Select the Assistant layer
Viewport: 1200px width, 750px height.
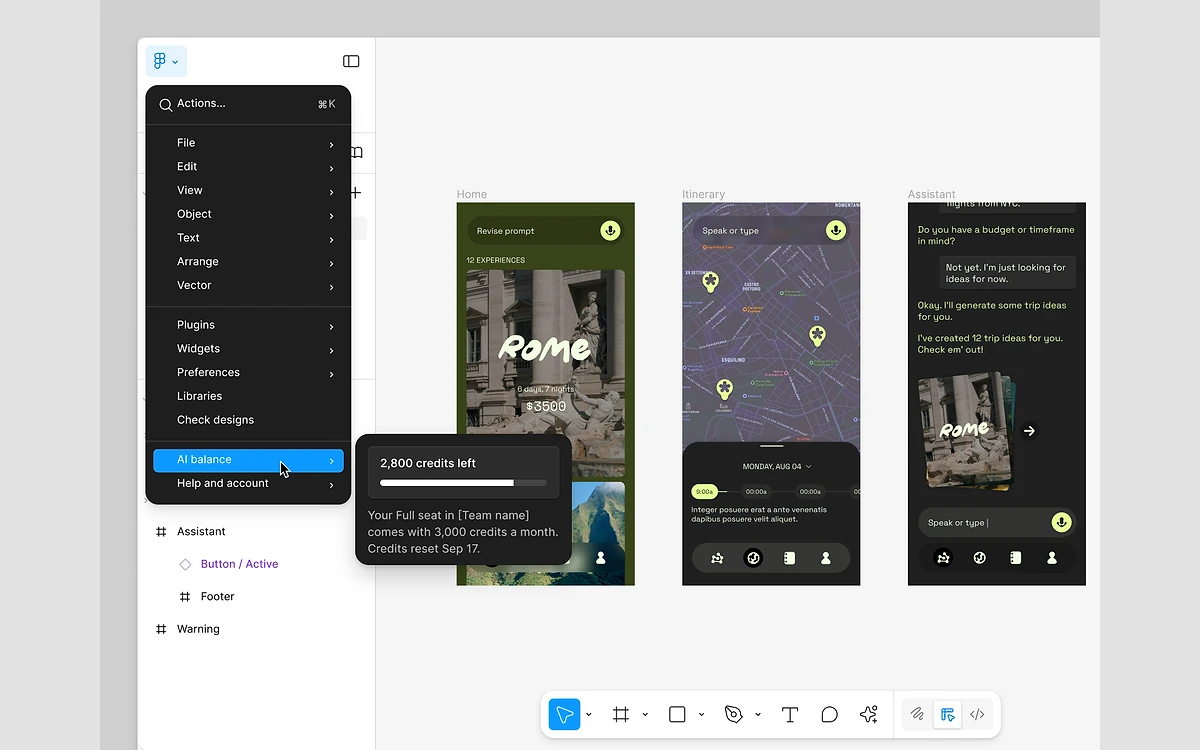[201, 532]
